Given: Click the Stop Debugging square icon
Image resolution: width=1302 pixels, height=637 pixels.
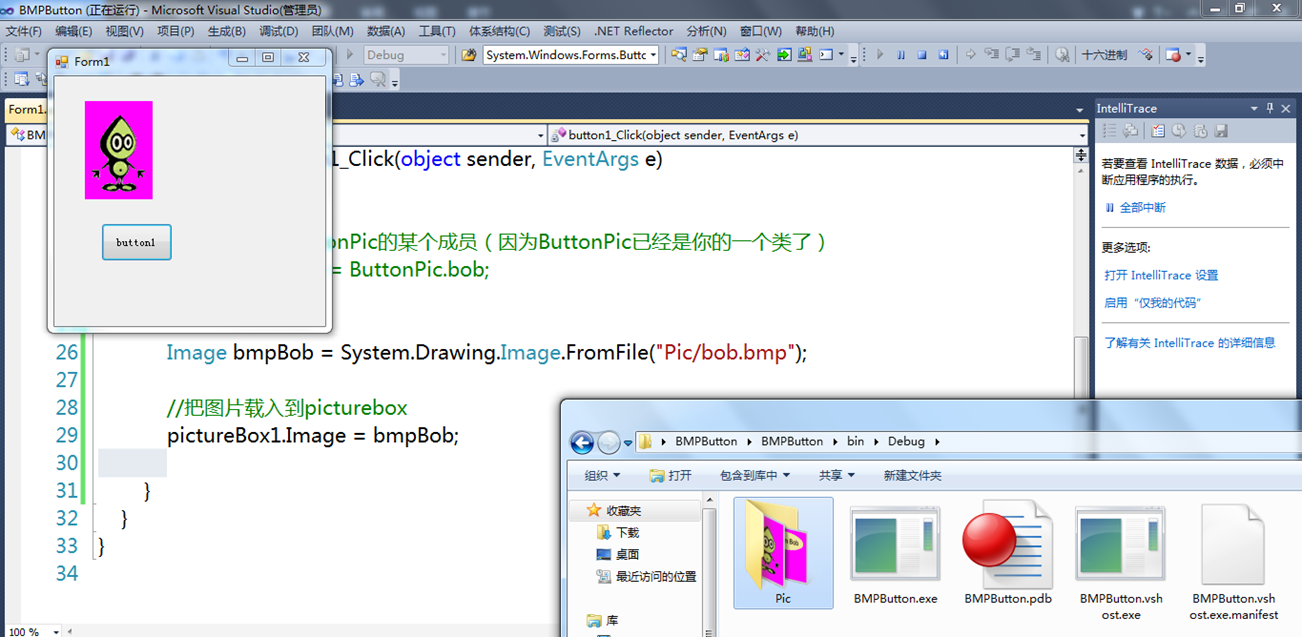Looking at the screenshot, I should coord(922,55).
